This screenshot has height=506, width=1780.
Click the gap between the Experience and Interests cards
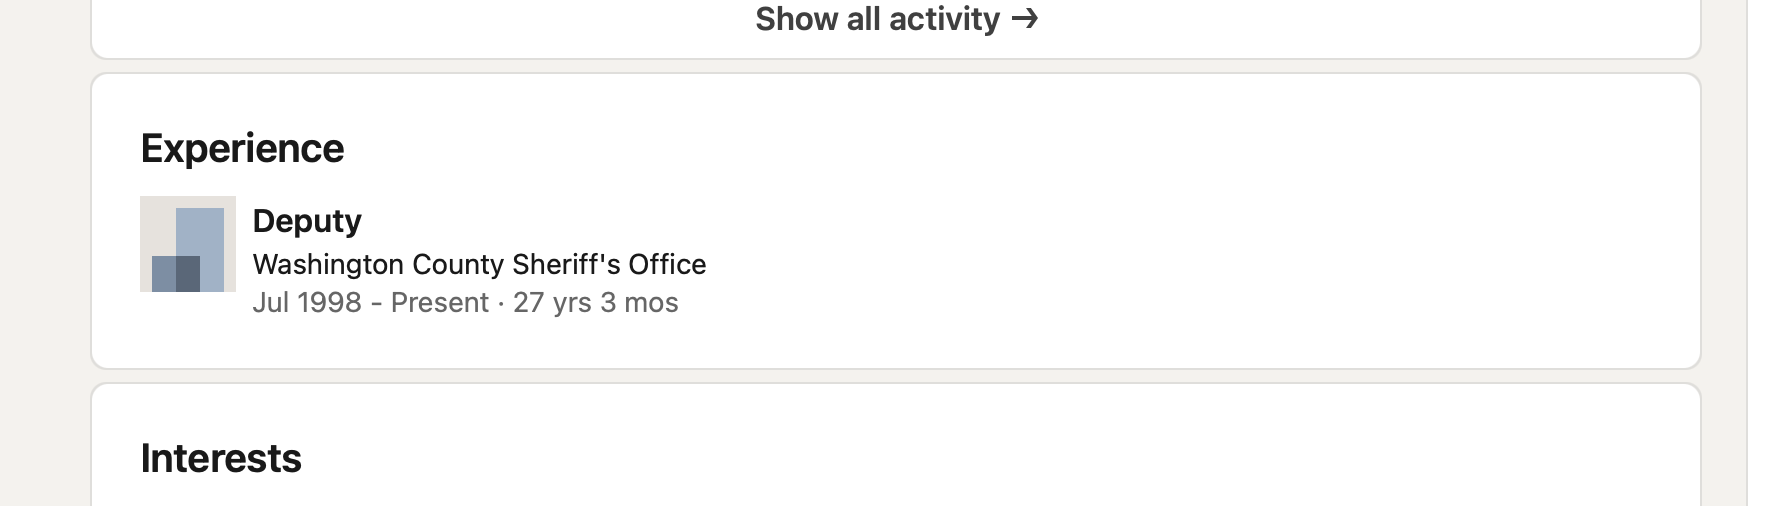(896, 376)
